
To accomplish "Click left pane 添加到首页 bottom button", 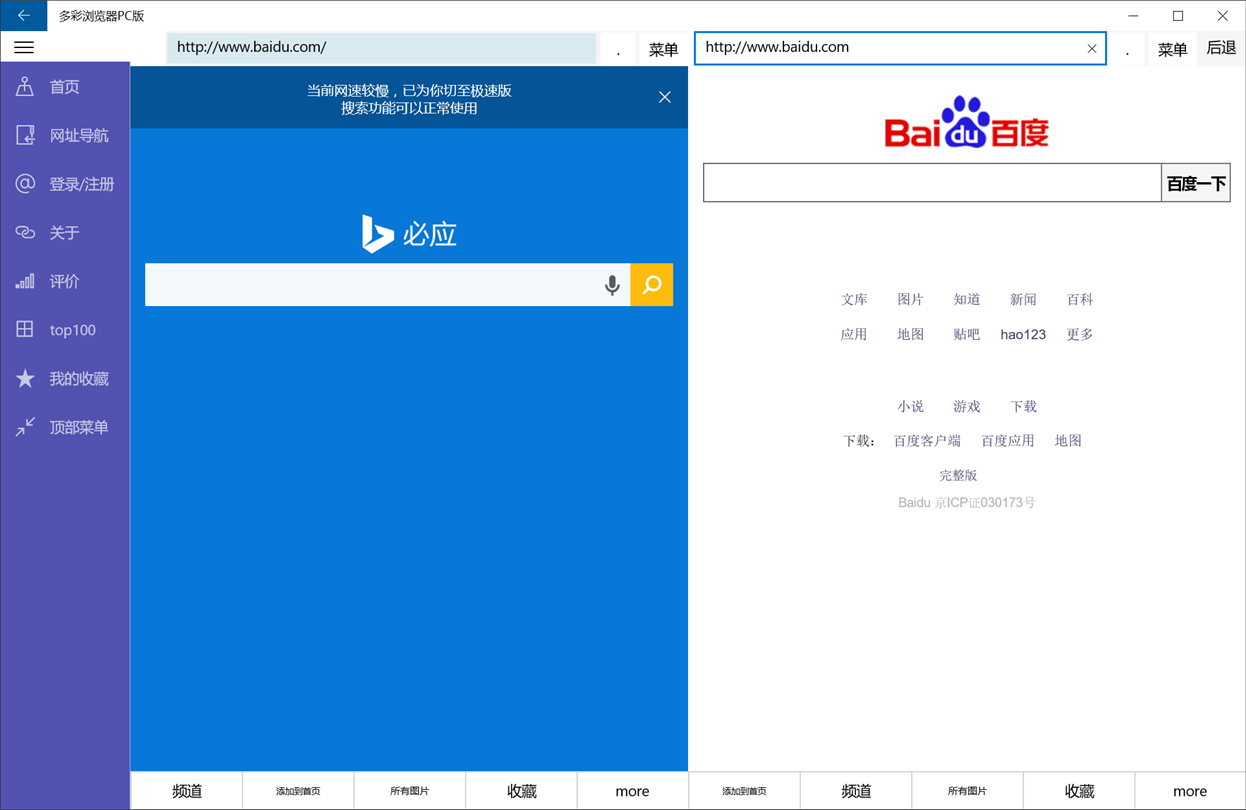I will point(298,791).
